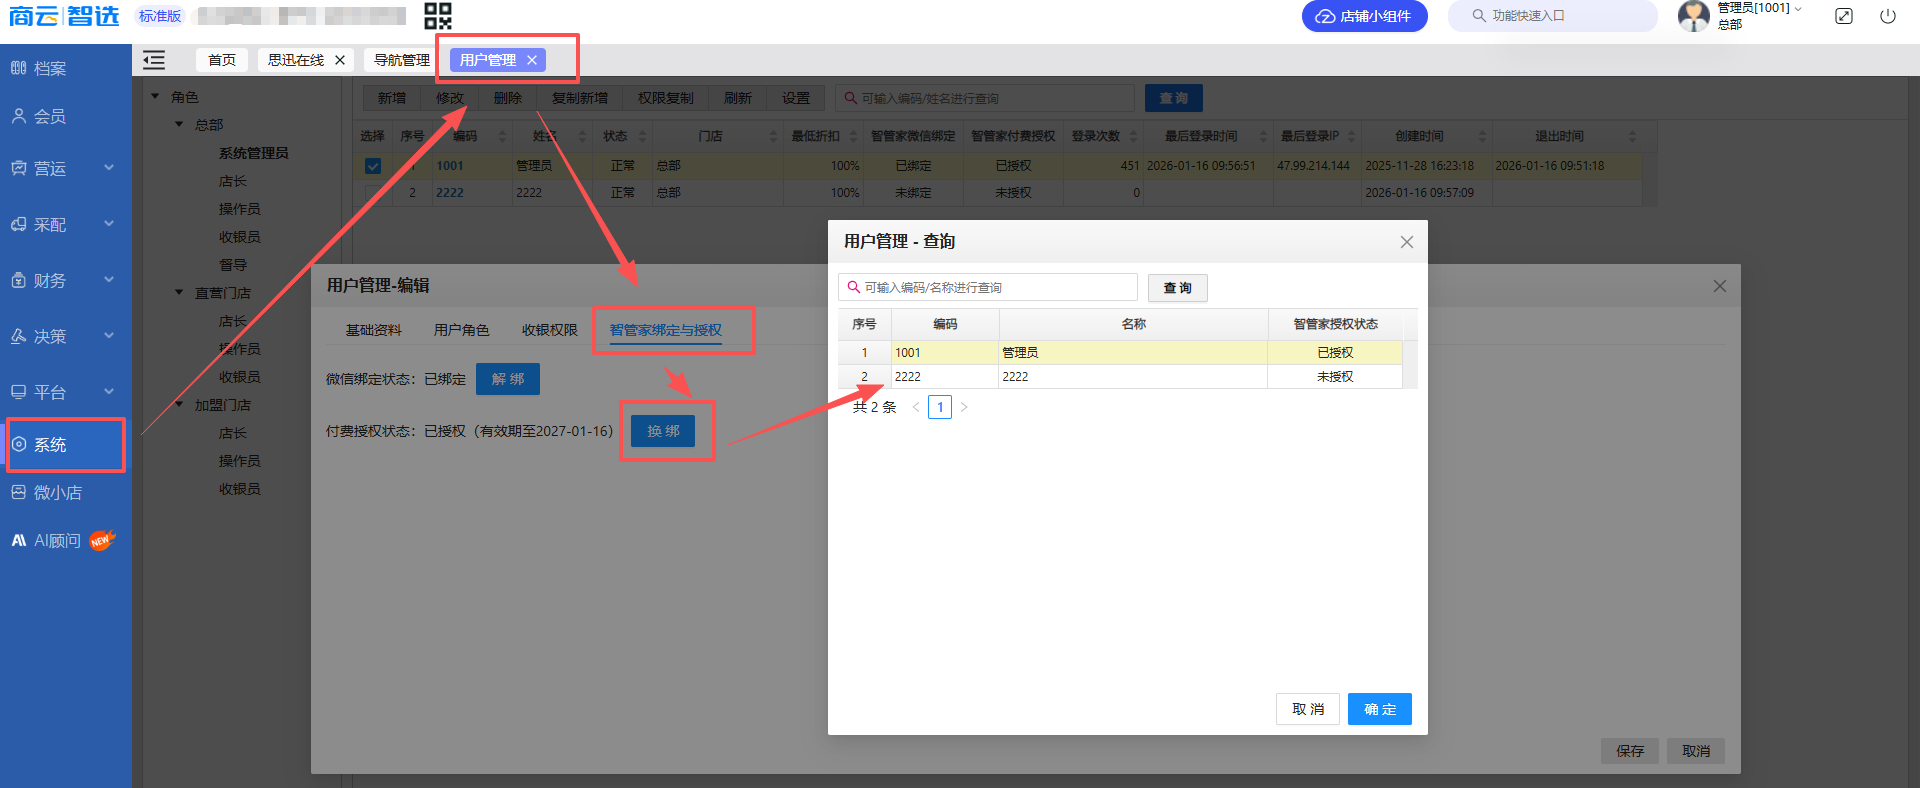Click 确定 in the query dialog

coord(1379,709)
